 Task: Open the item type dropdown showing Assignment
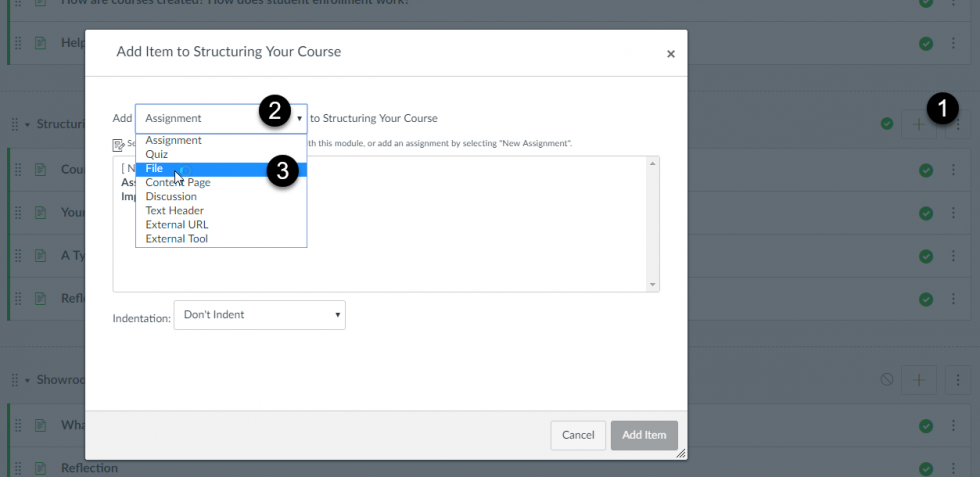(x=221, y=118)
